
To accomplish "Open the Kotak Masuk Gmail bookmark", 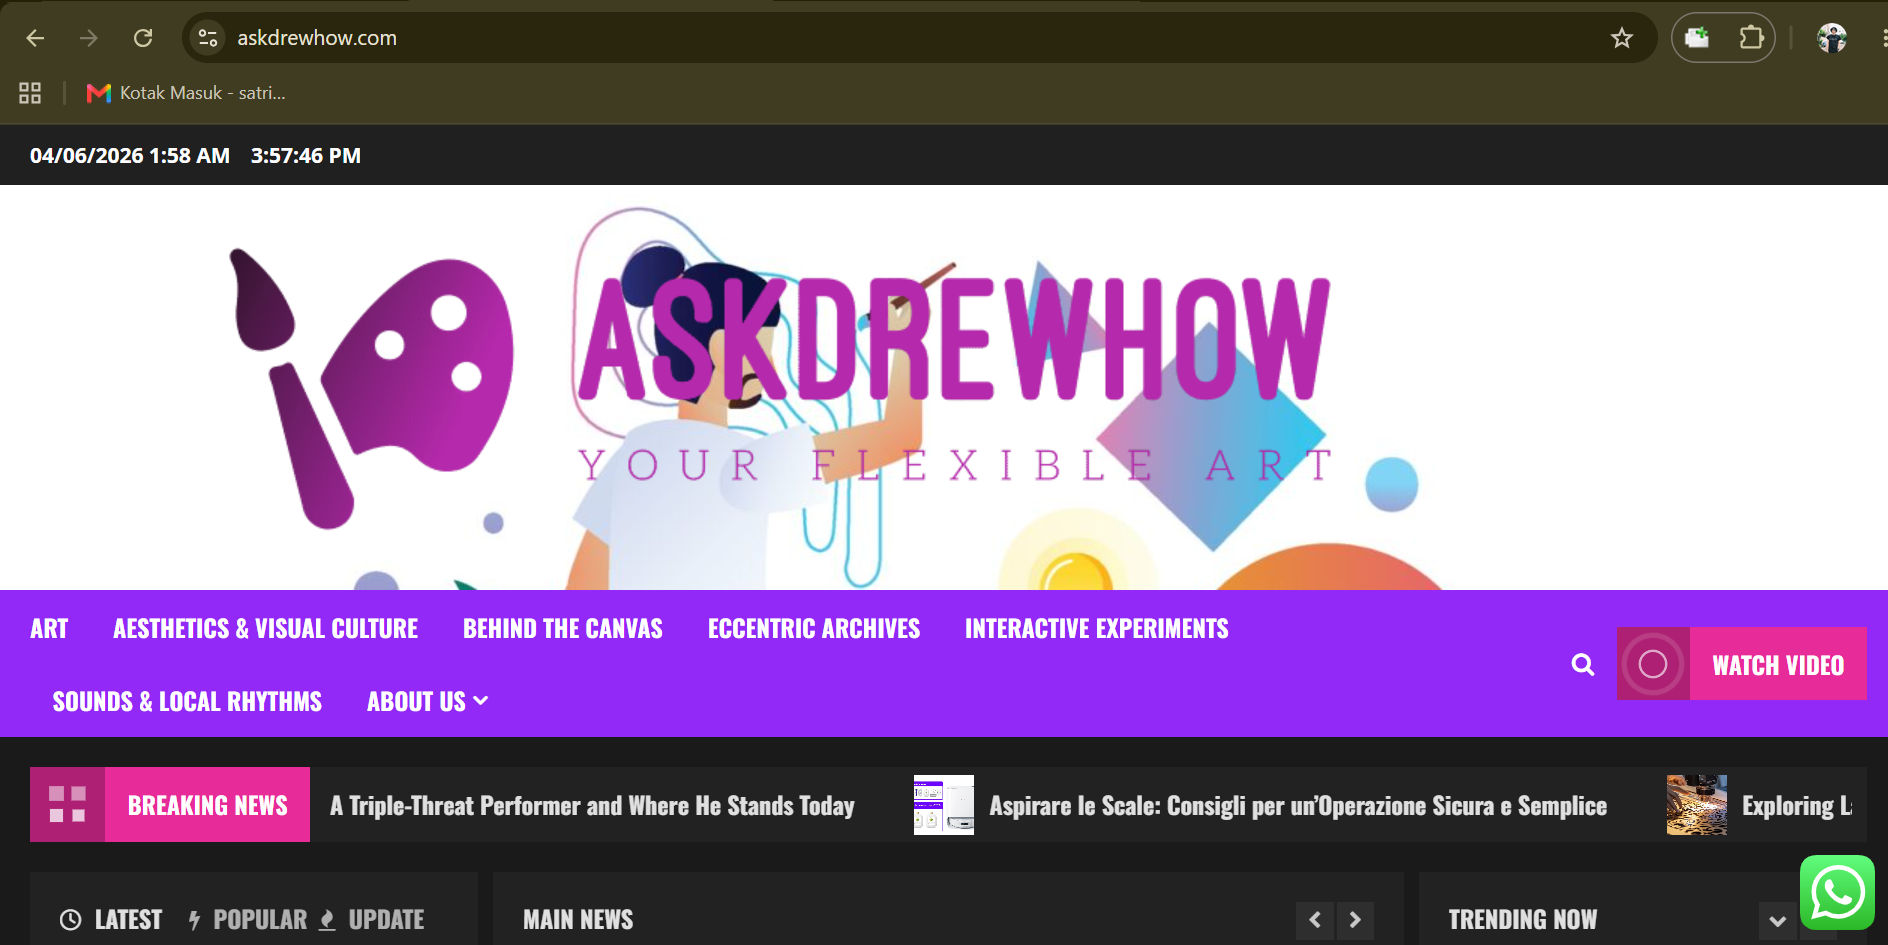I will pos(186,93).
